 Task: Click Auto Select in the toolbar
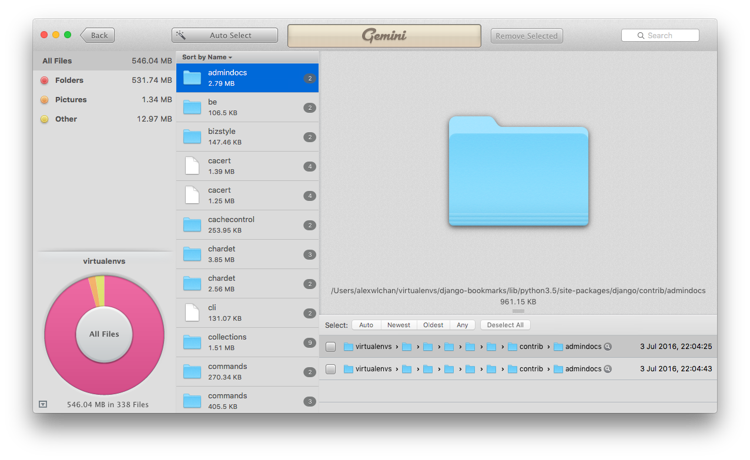pos(224,35)
